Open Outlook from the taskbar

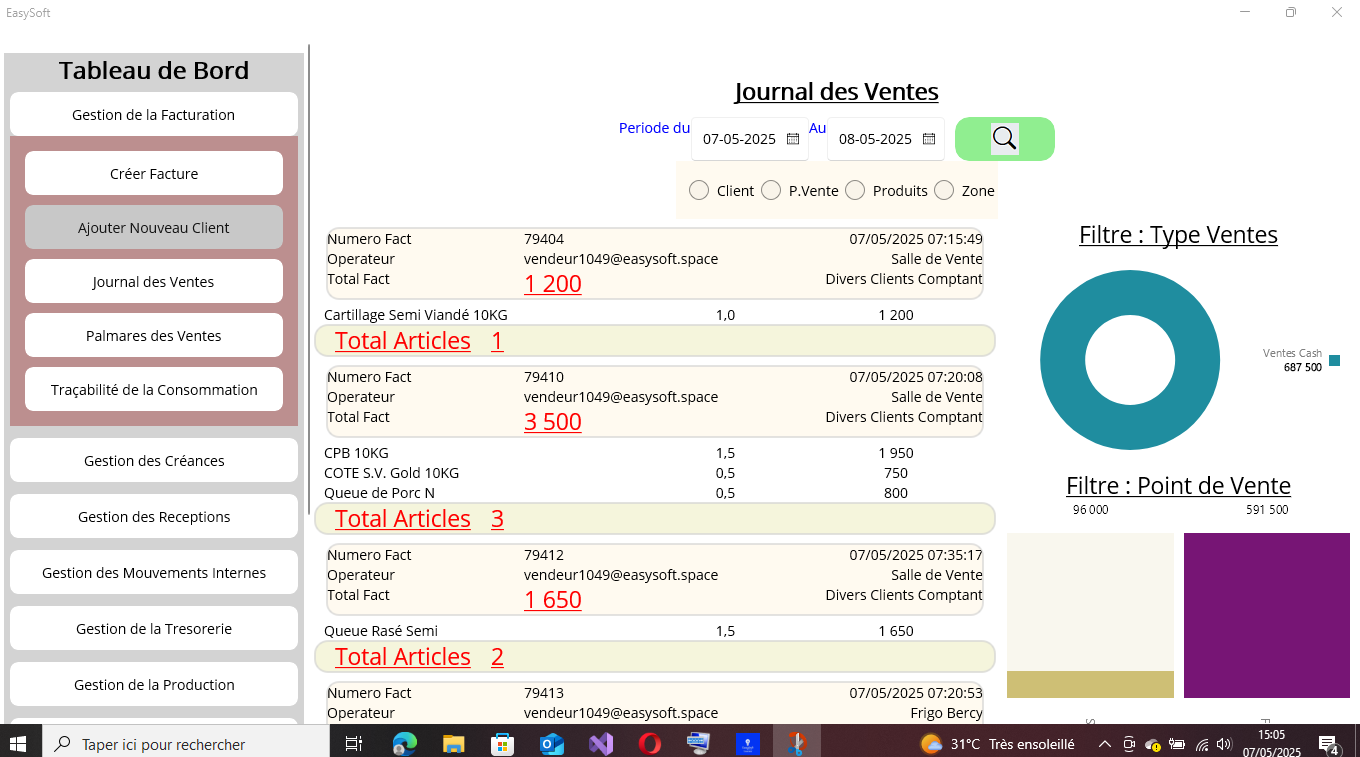552,743
